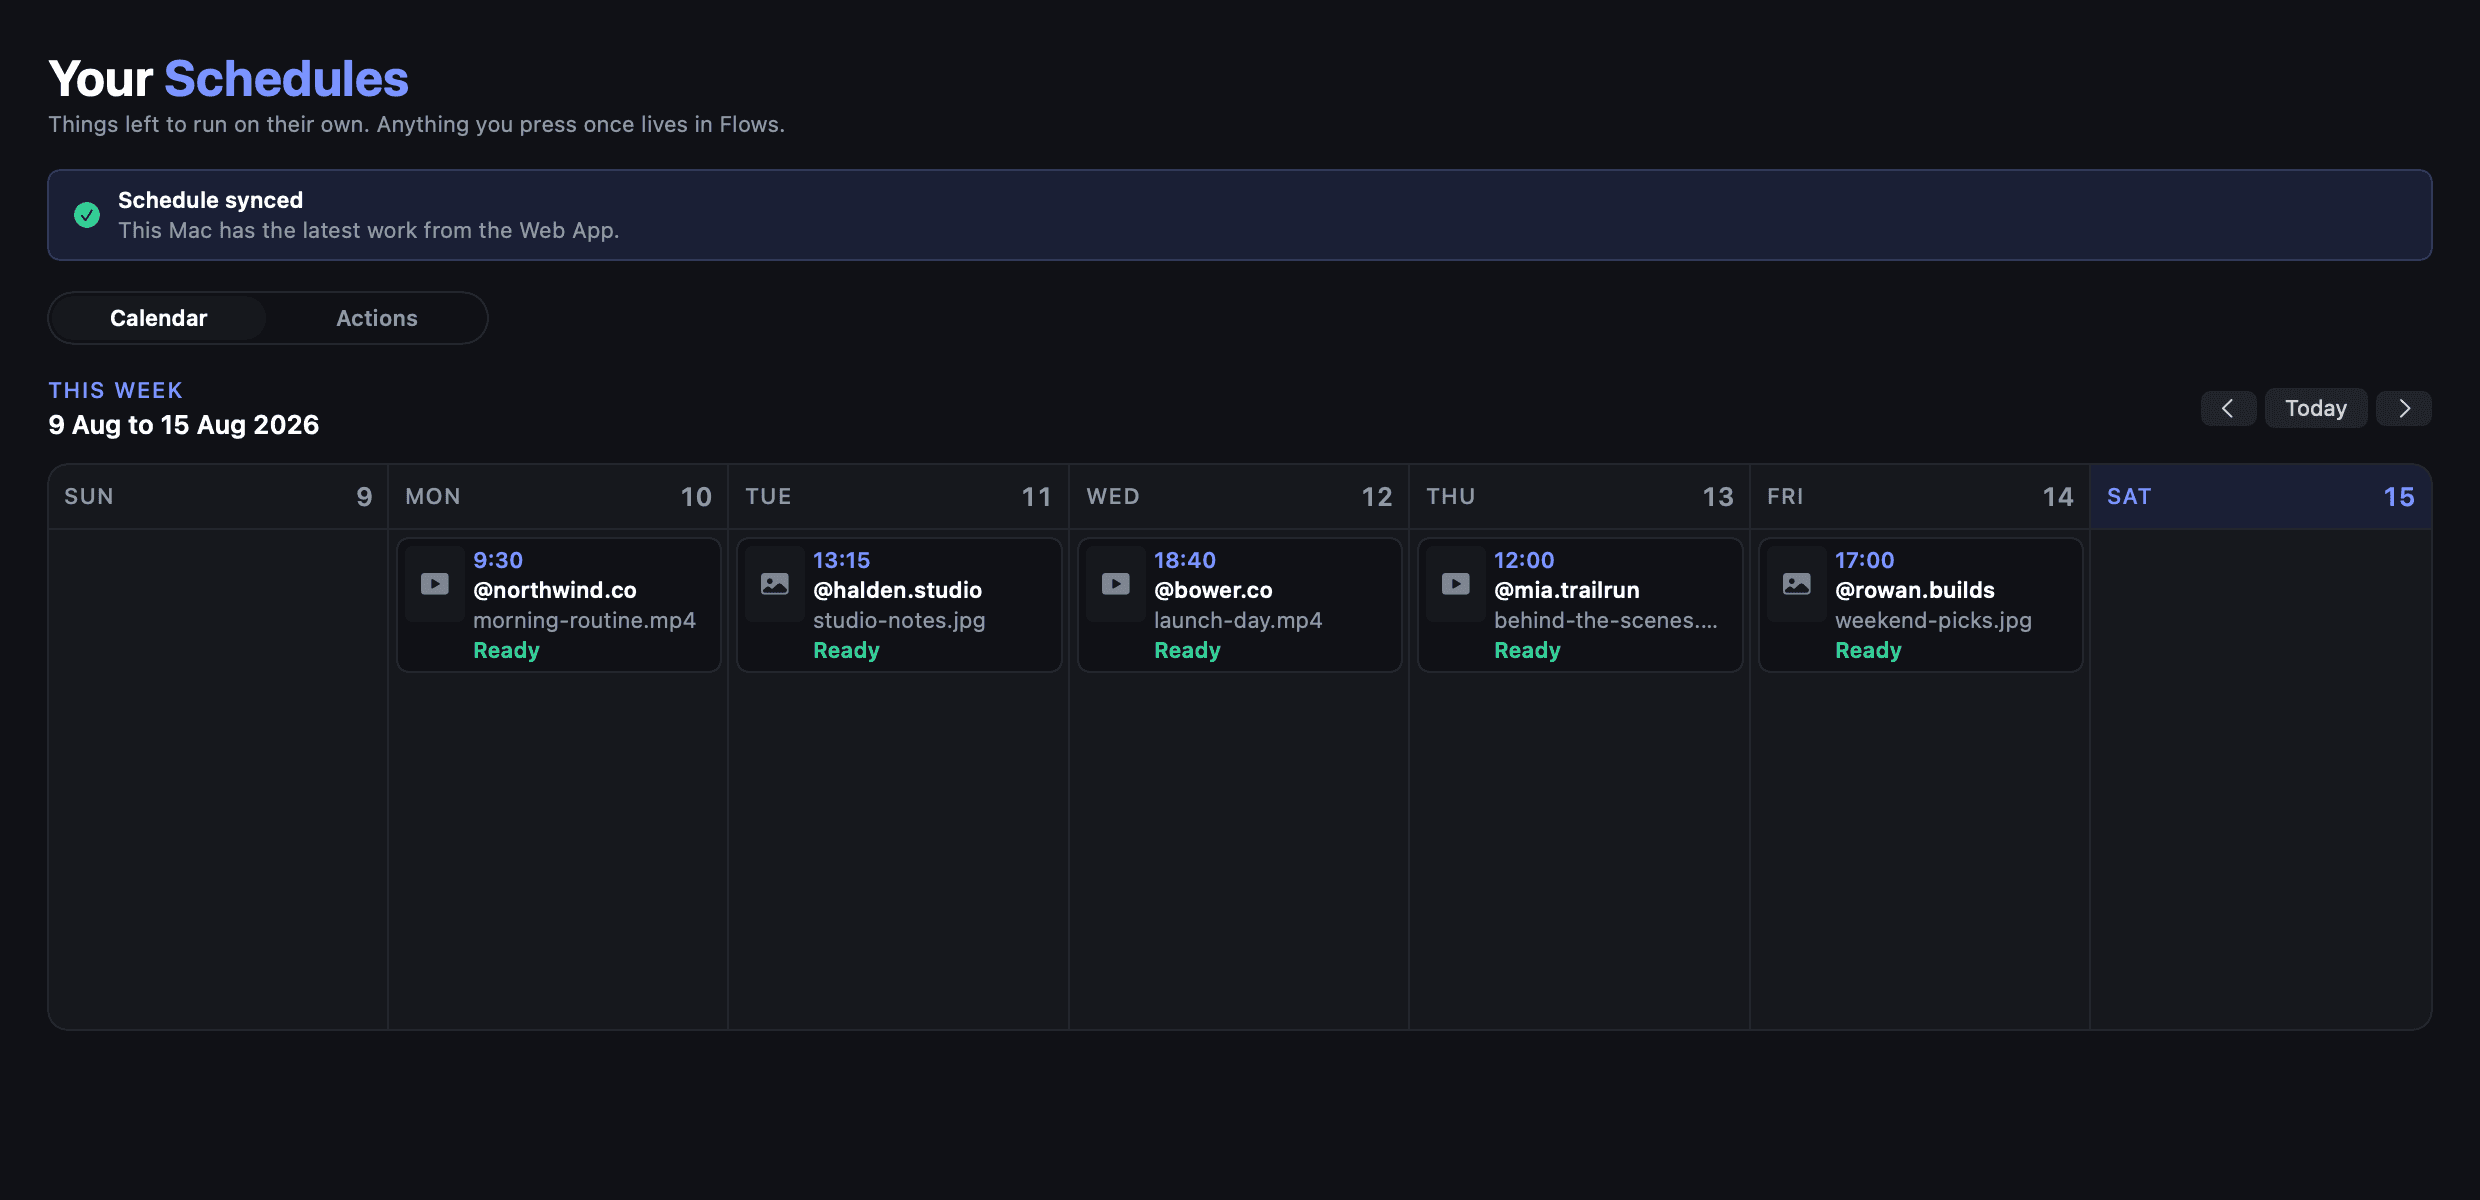Screen dimensions: 2480x1200
Task: Select the FRI 14 day header
Action: 1920,497
